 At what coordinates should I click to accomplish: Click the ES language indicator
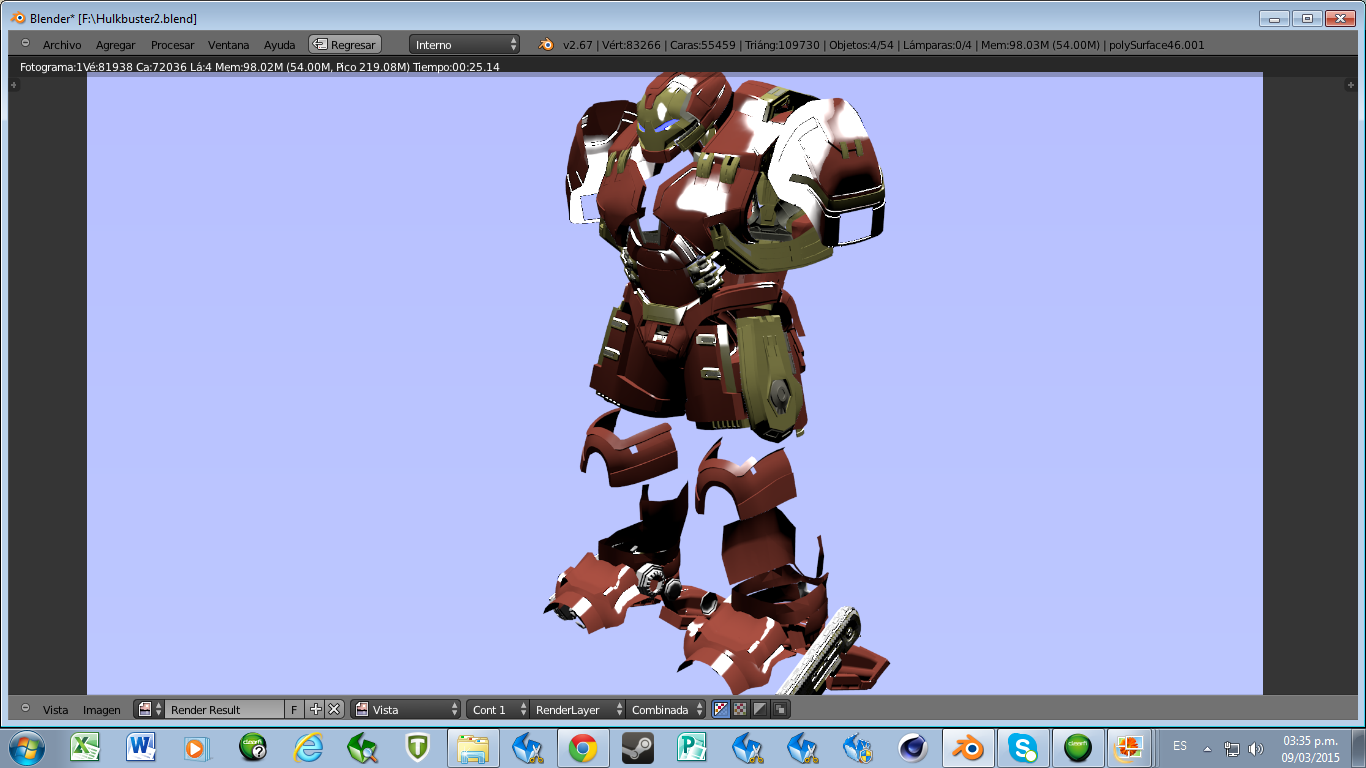pos(1180,746)
